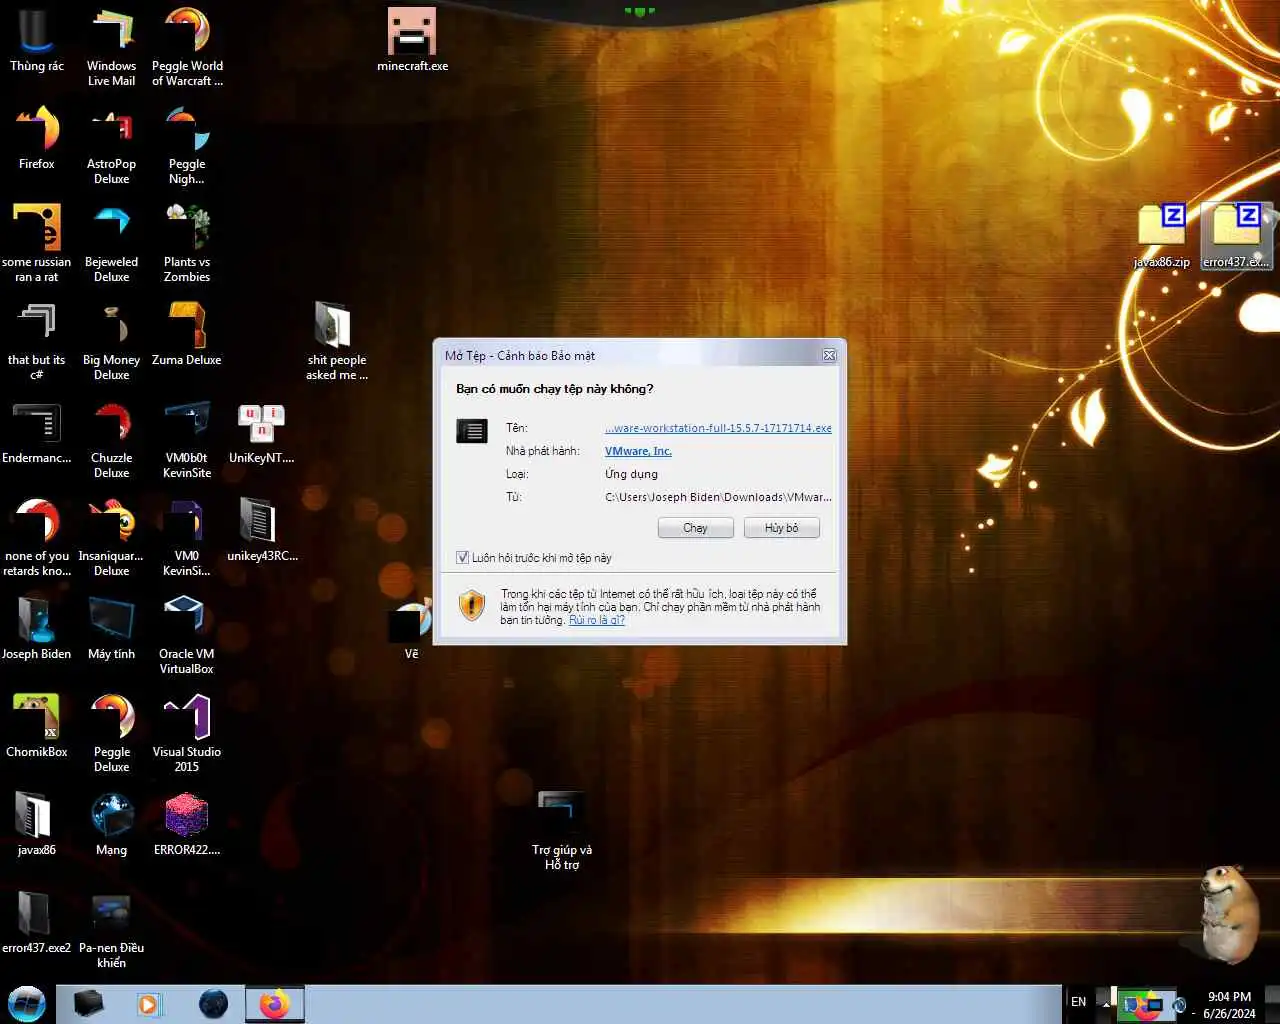This screenshot has height=1024, width=1280.
Task: Switch to Firefox in the taskbar
Action: (275, 1004)
